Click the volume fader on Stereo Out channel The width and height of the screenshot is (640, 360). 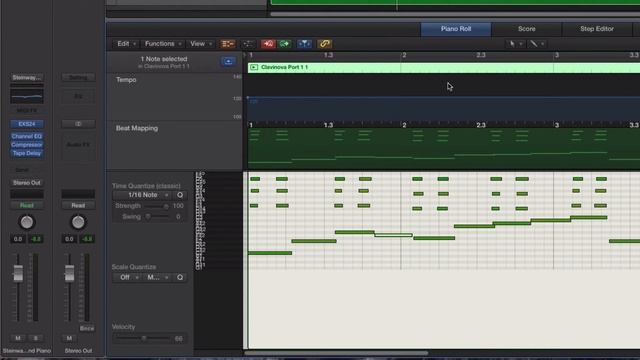coord(69,273)
